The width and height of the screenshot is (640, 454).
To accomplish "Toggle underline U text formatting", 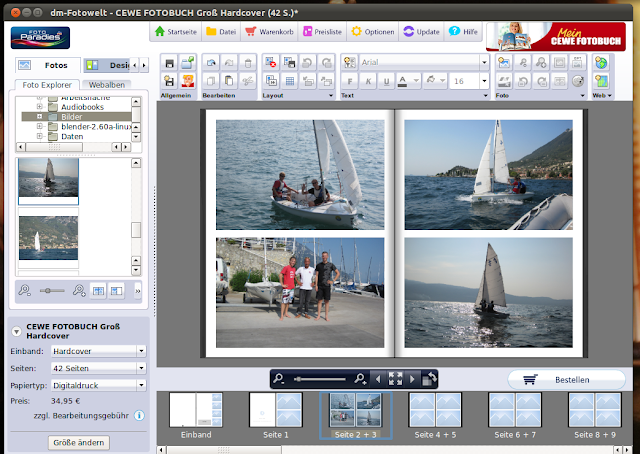I will pyautogui.click(x=386, y=81).
